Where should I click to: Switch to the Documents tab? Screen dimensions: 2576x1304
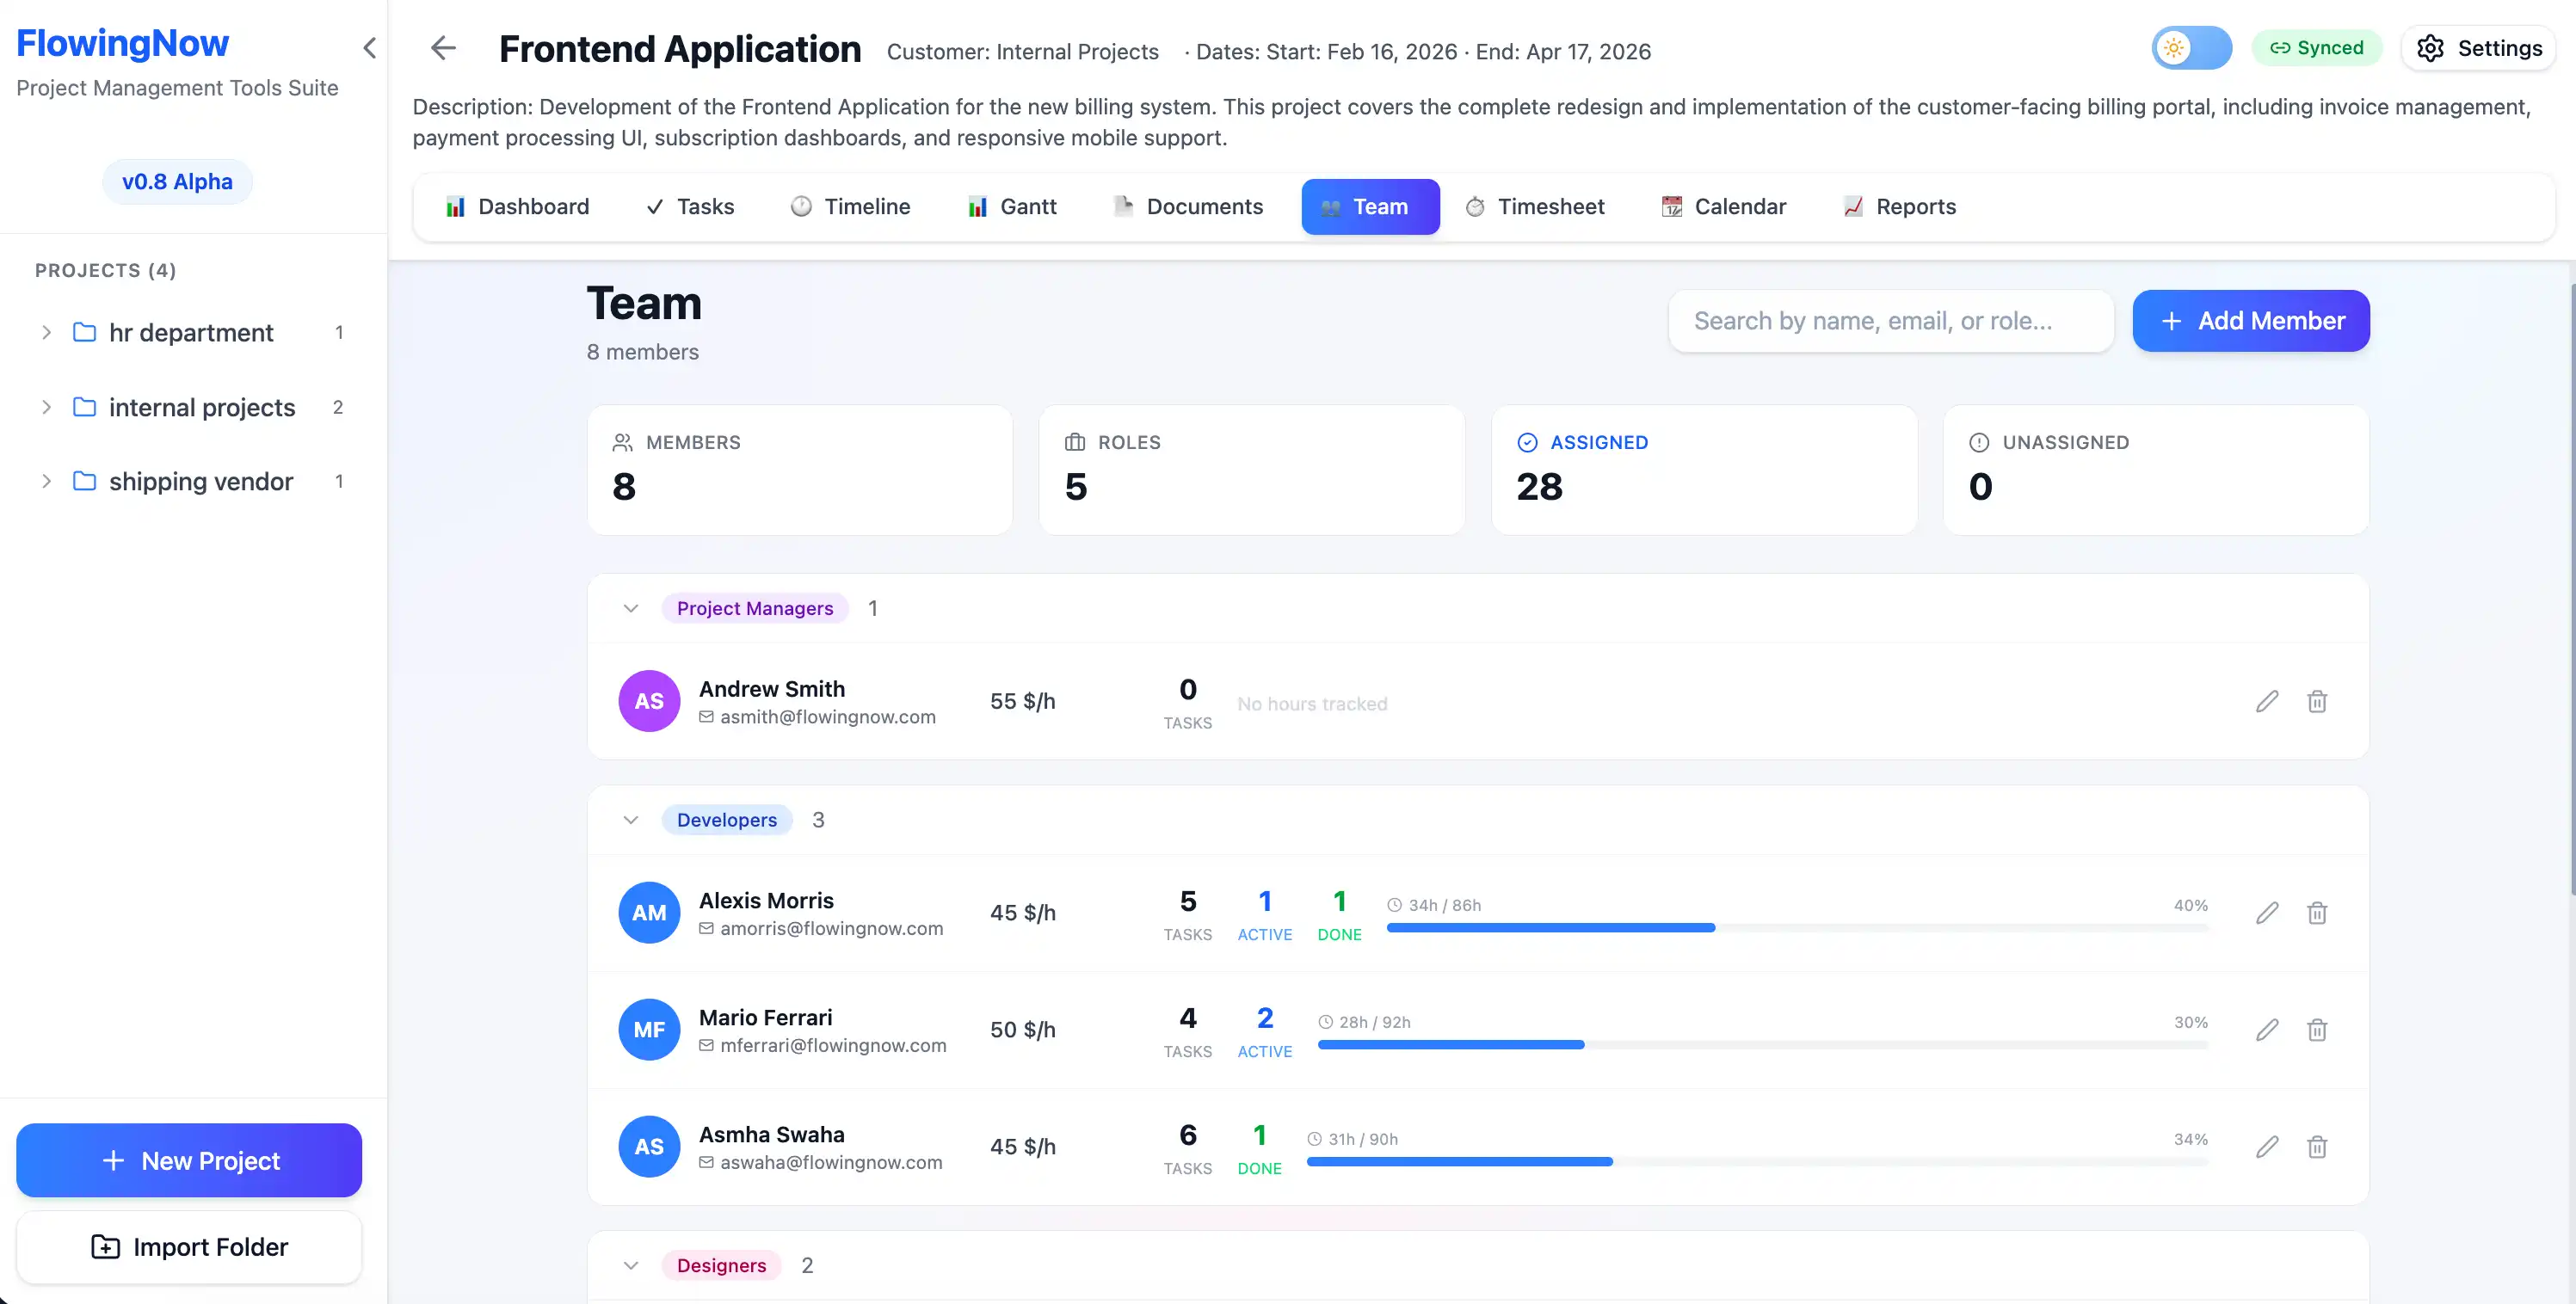click(x=1188, y=206)
